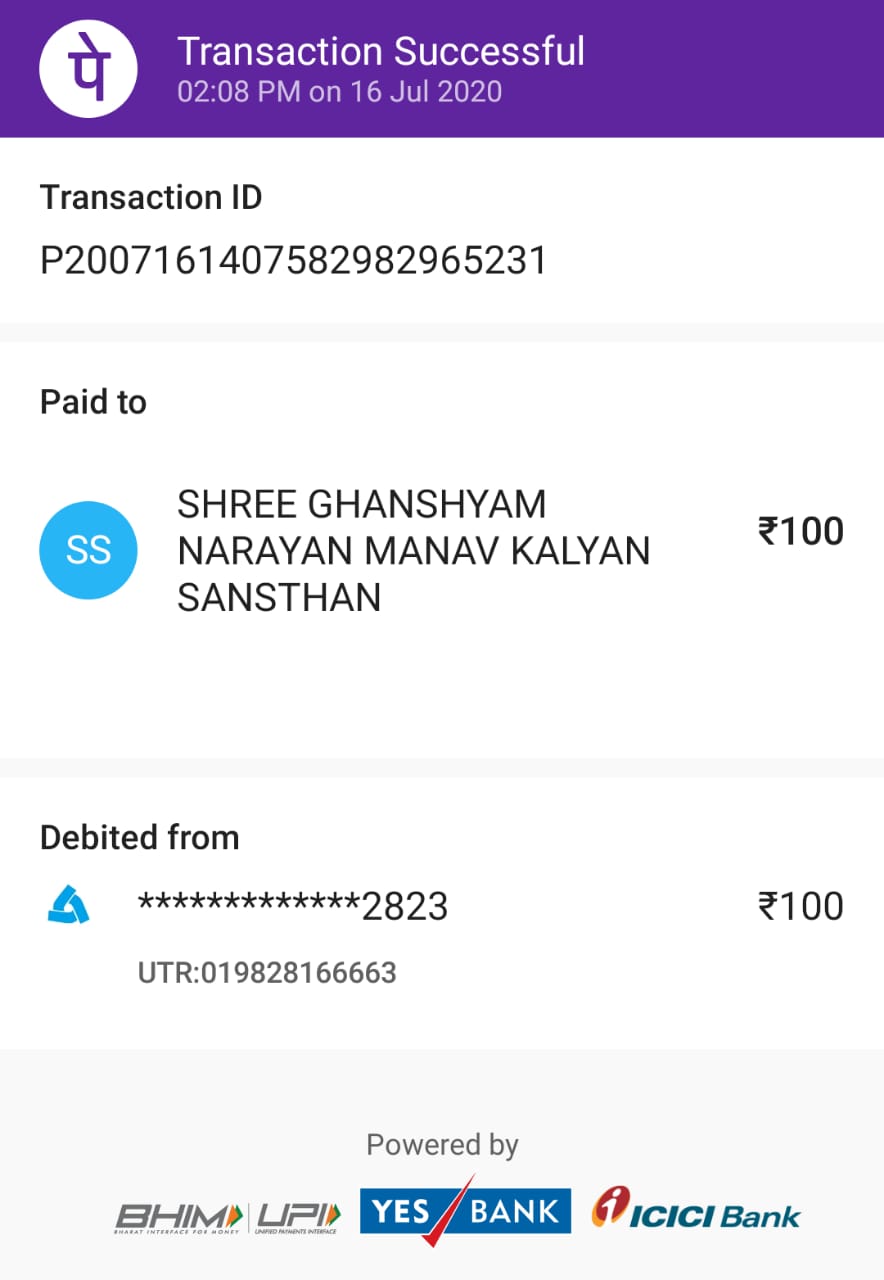Tap the ₹100 amount beside recipient
The width and height of the screenshot is (884, 1280).
click(800, 531)
